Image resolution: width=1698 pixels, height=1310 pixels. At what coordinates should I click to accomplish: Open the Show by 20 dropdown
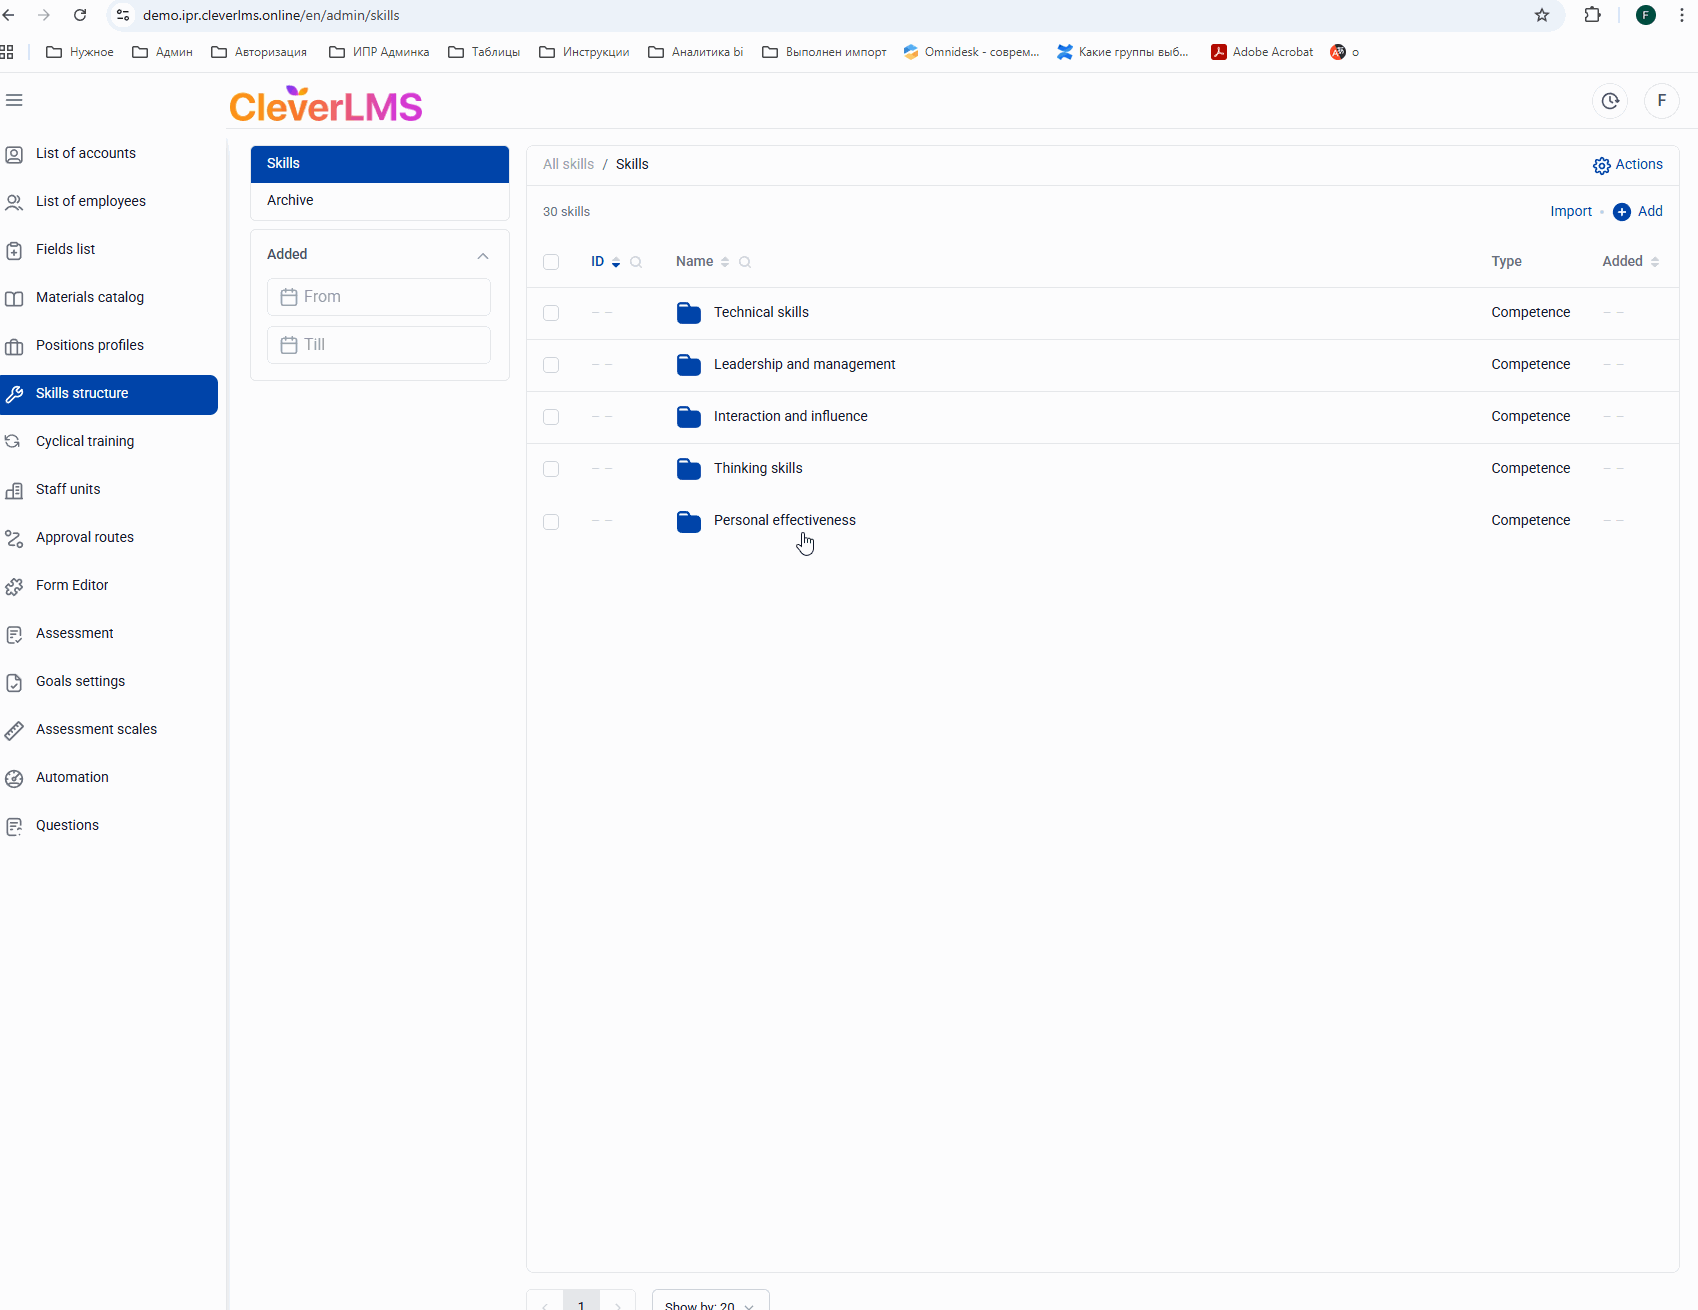point(710,1300)
